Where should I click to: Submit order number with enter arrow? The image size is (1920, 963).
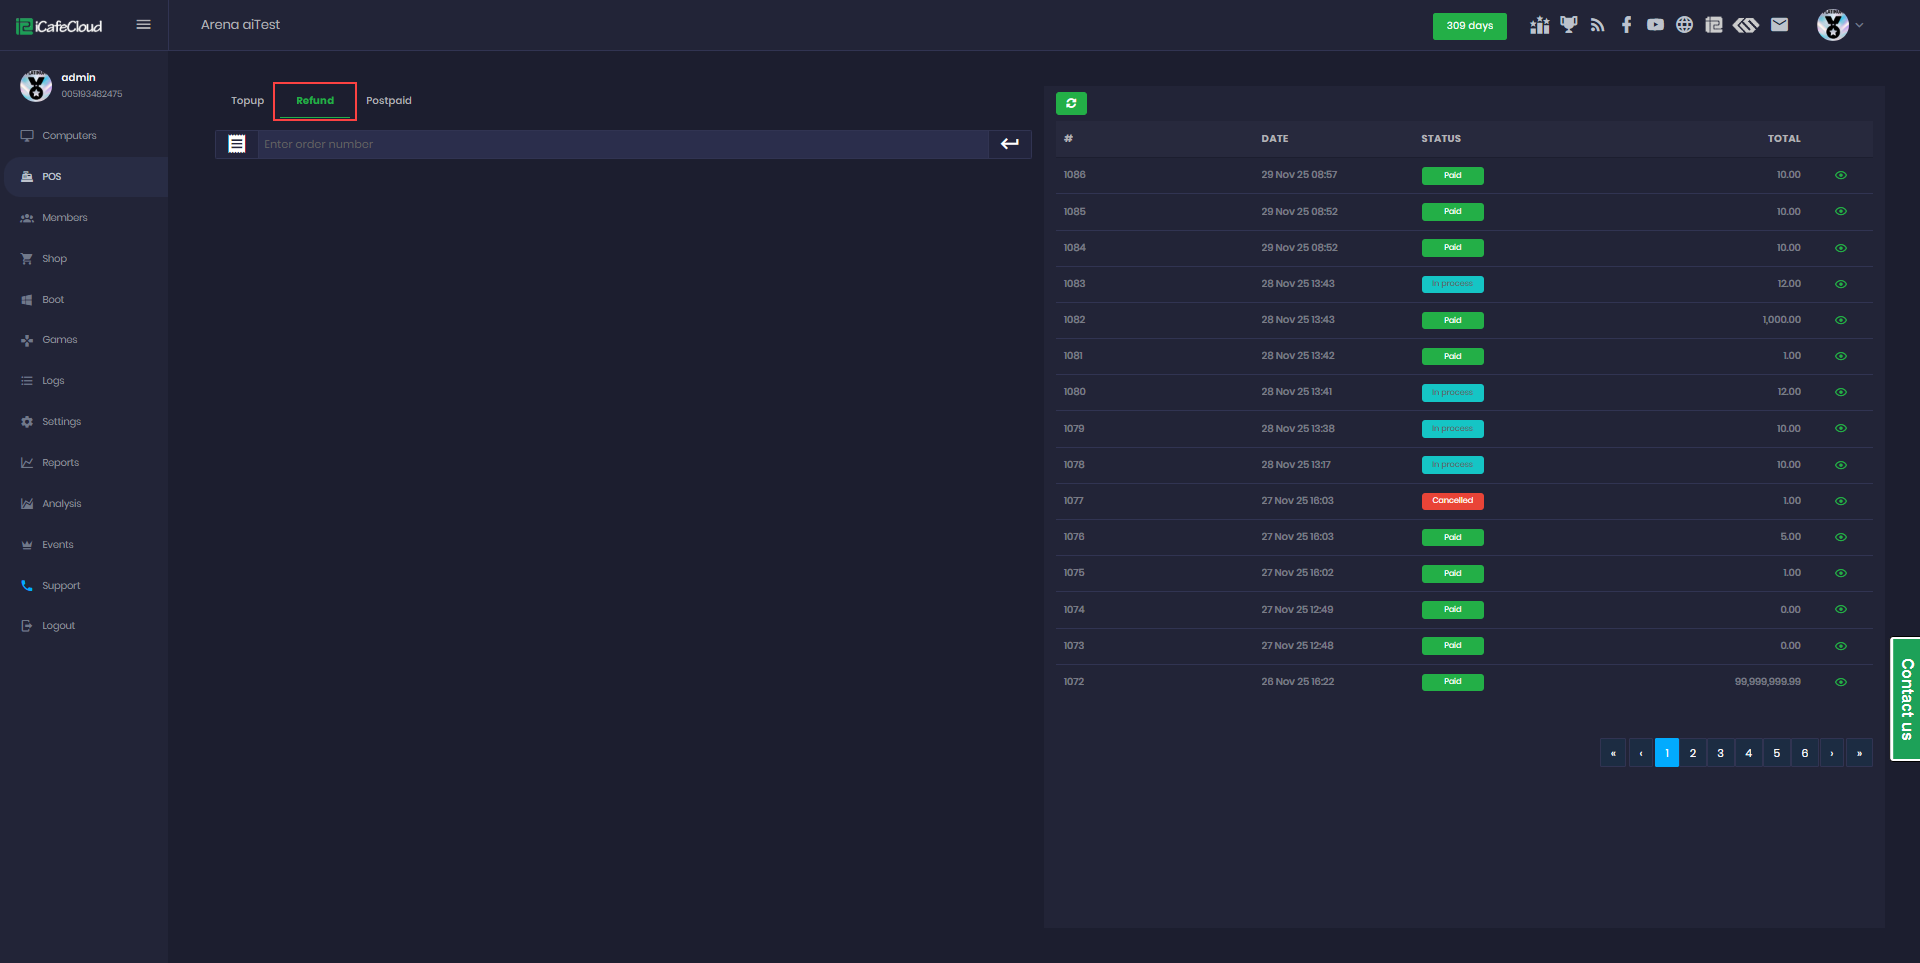pos(1009,144)
